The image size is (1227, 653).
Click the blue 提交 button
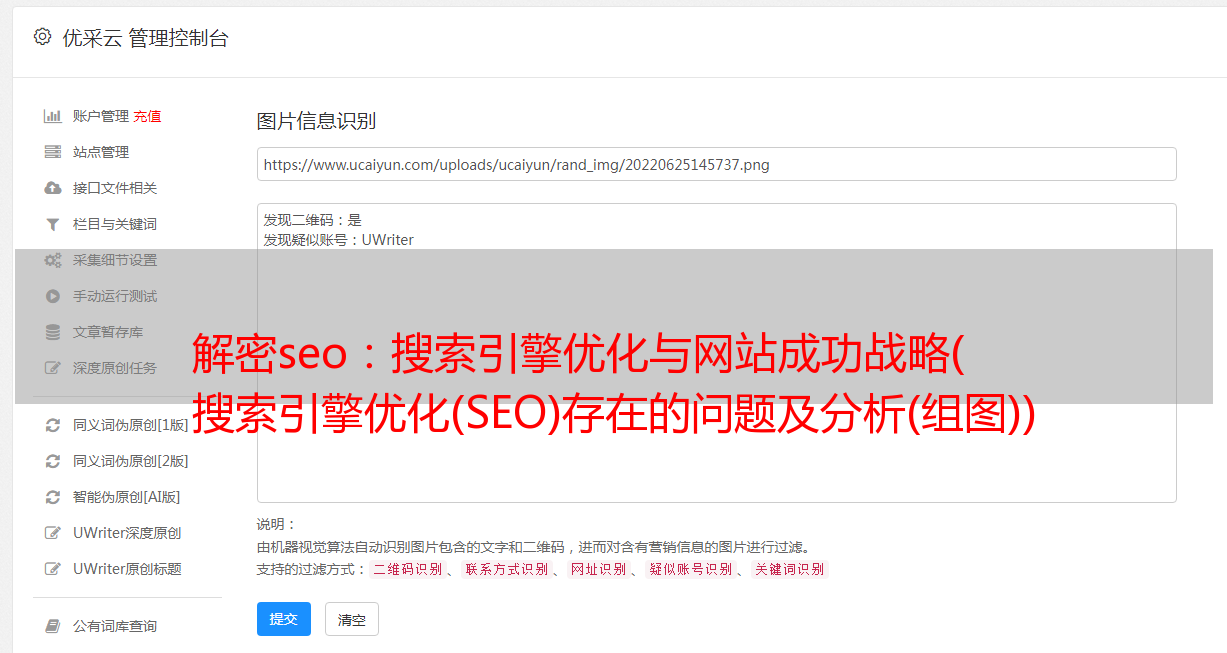[x=284, y=619]
